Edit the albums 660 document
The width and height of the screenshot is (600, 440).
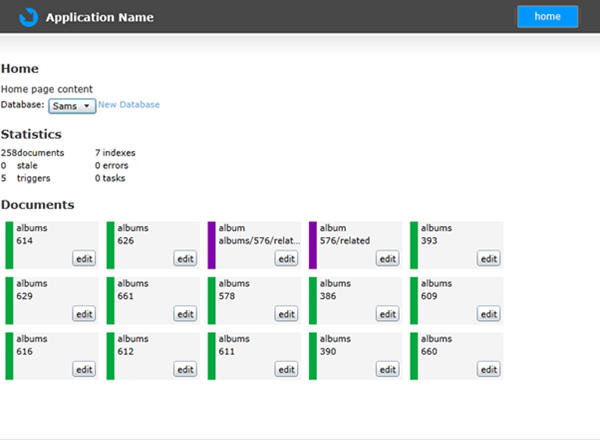pos(489,370)
